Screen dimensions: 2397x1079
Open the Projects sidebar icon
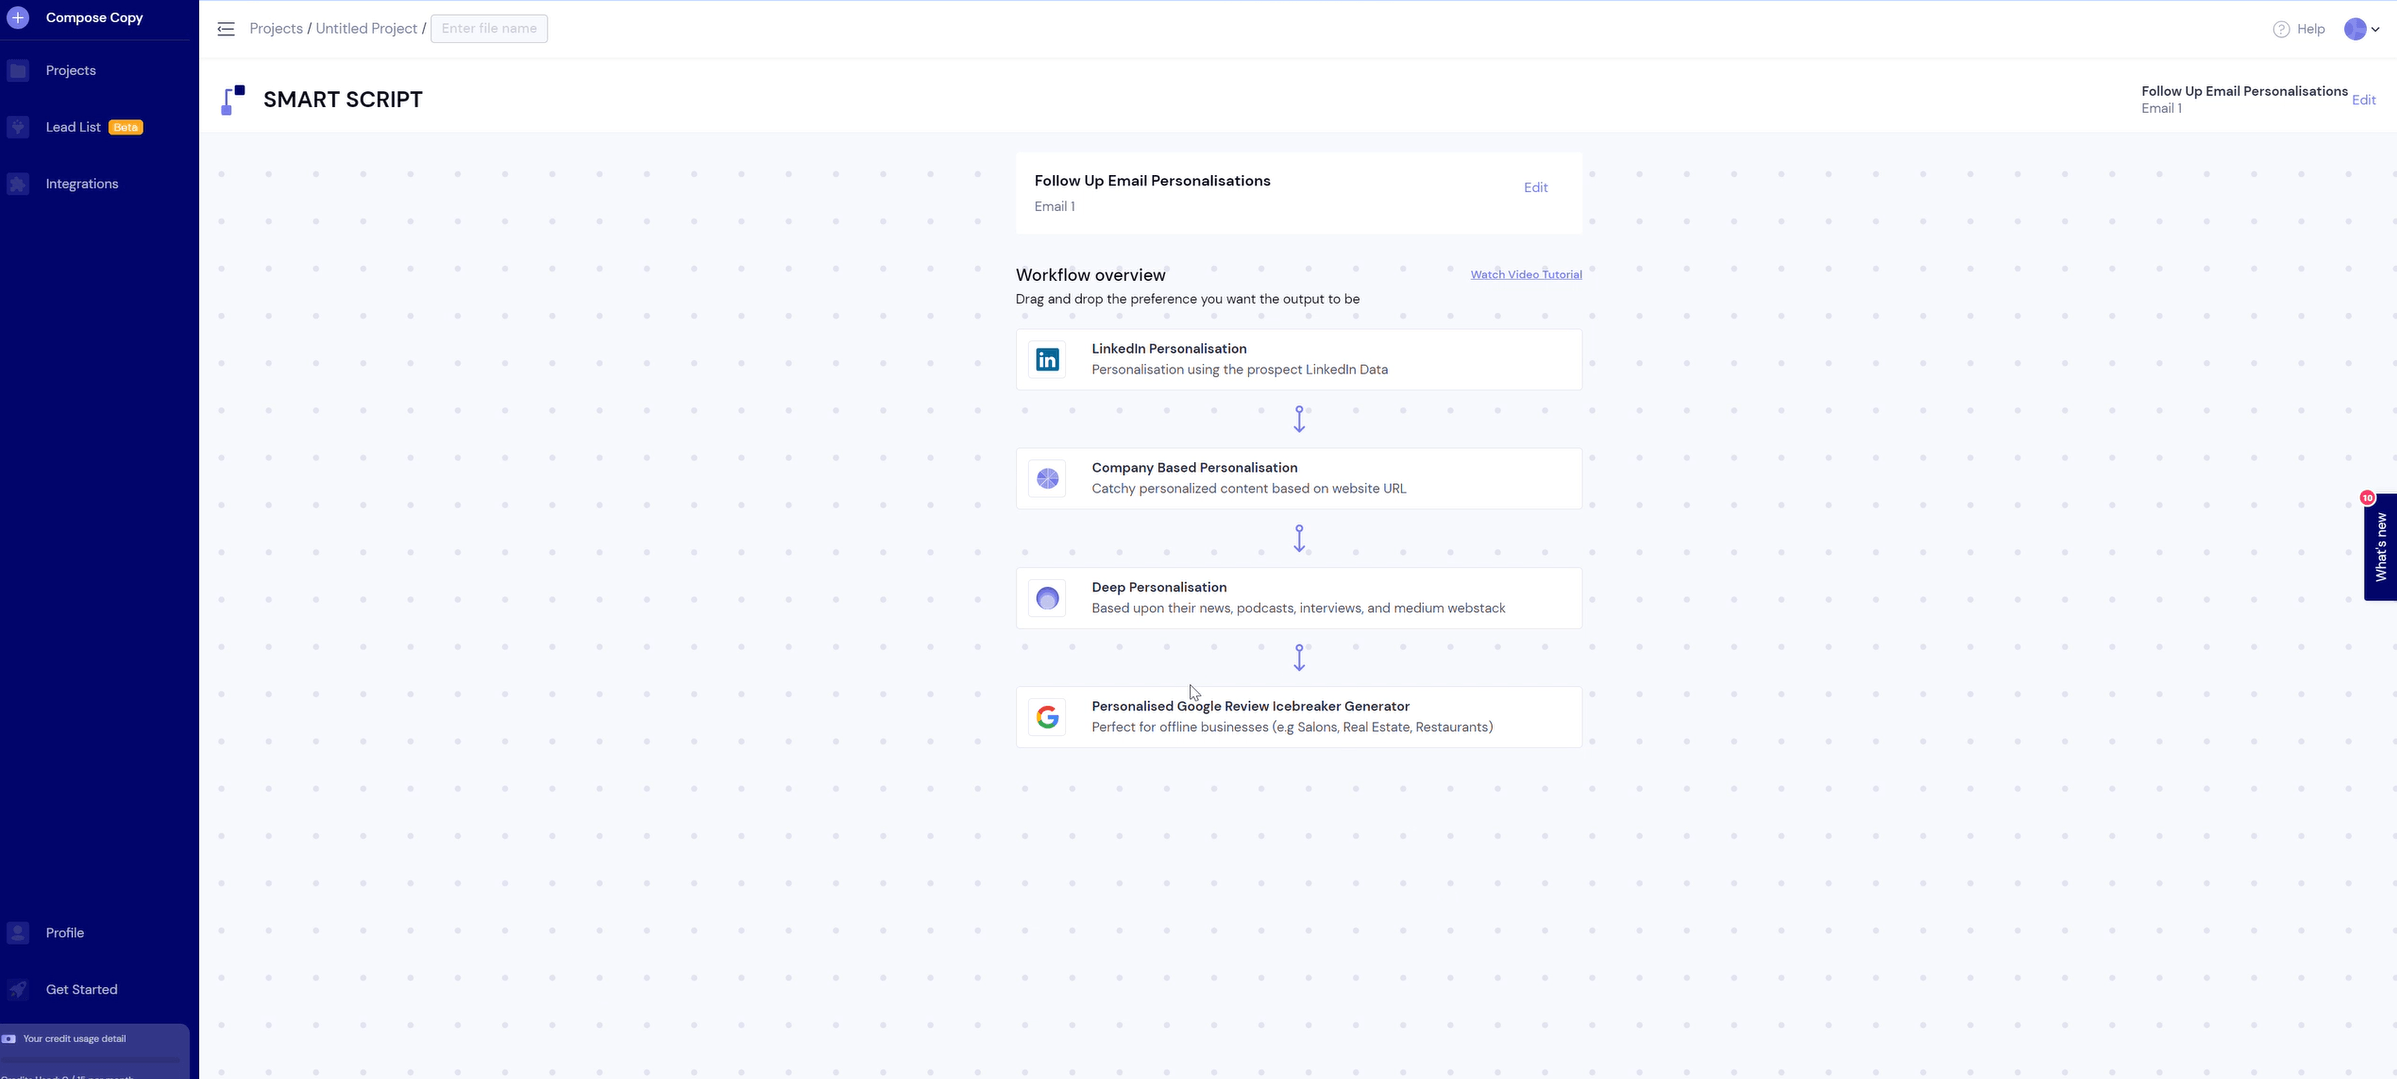[x=18, y=70]
